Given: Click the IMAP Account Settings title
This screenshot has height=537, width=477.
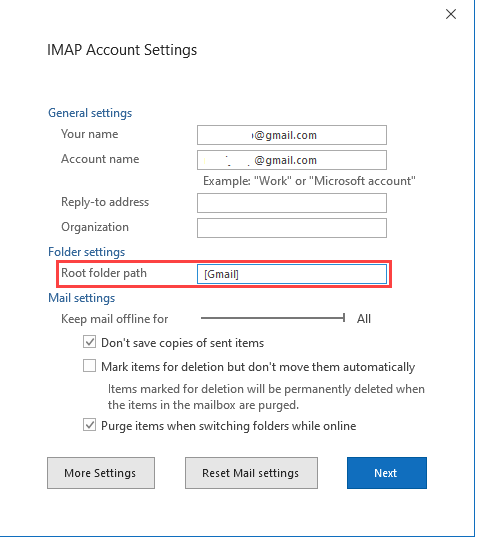Looking at the screenshot, I should pyautogui.click(x=122, y=50).
